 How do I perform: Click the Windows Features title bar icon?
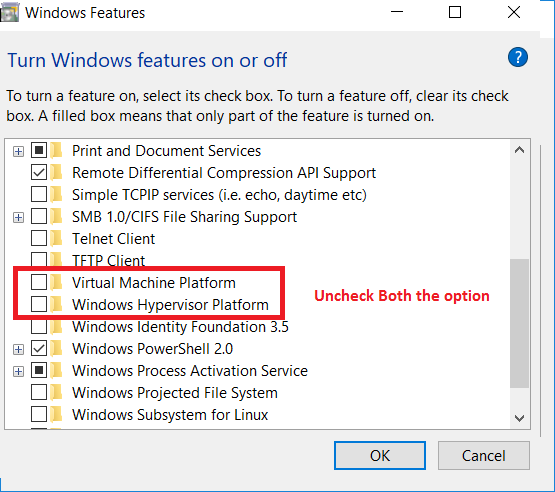9,13
